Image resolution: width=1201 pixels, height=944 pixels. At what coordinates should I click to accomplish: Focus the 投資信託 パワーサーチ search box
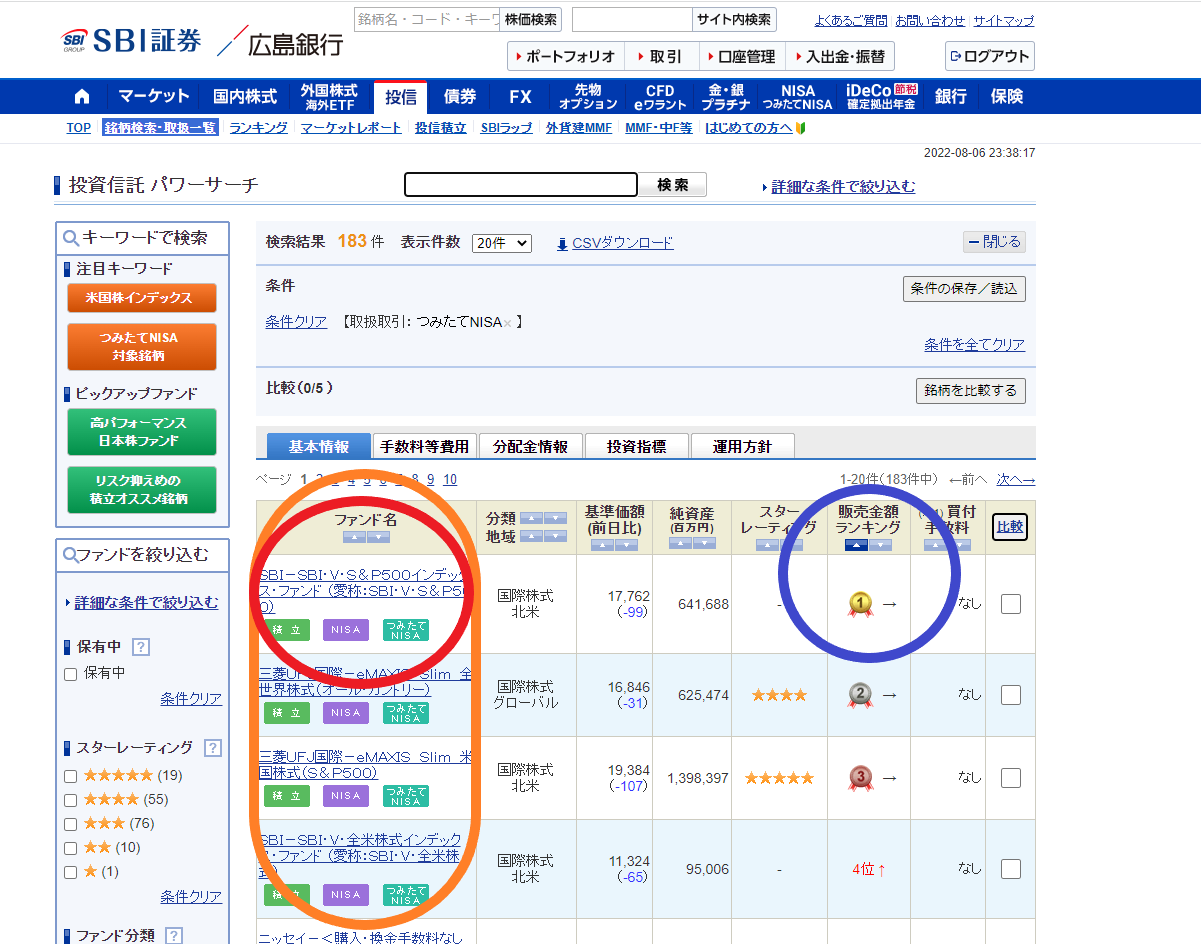pos(521,184)
